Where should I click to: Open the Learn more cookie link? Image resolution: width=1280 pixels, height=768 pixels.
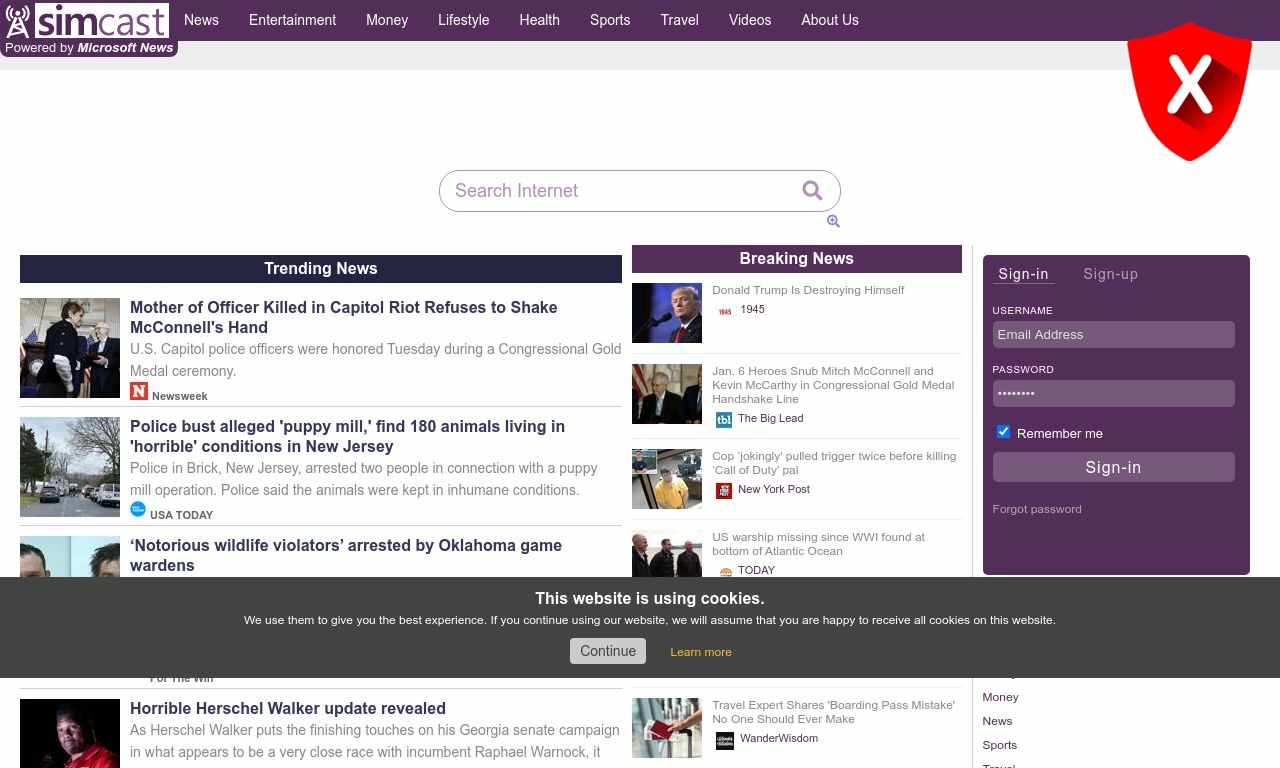coord(701,652)
